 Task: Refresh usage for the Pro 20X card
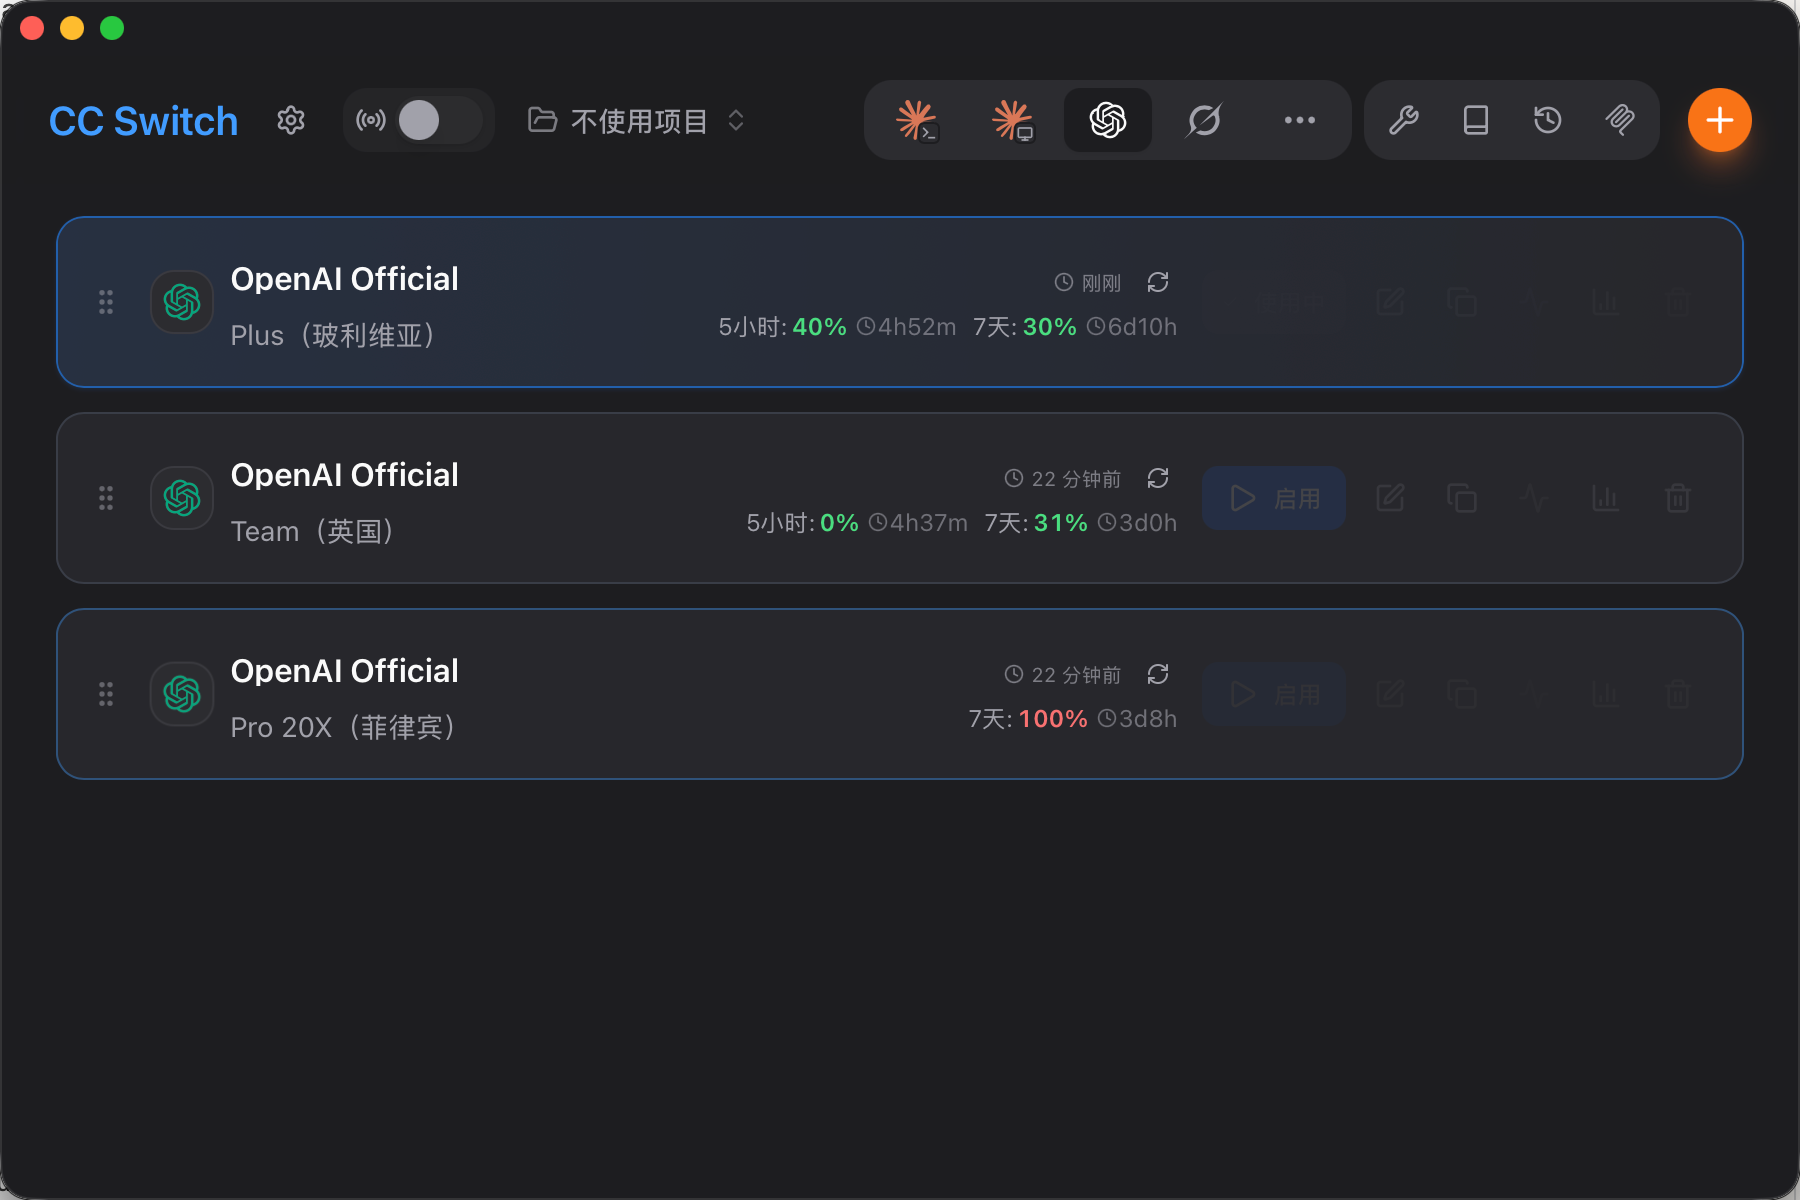pyautogui.click(x=1158, y=674)
